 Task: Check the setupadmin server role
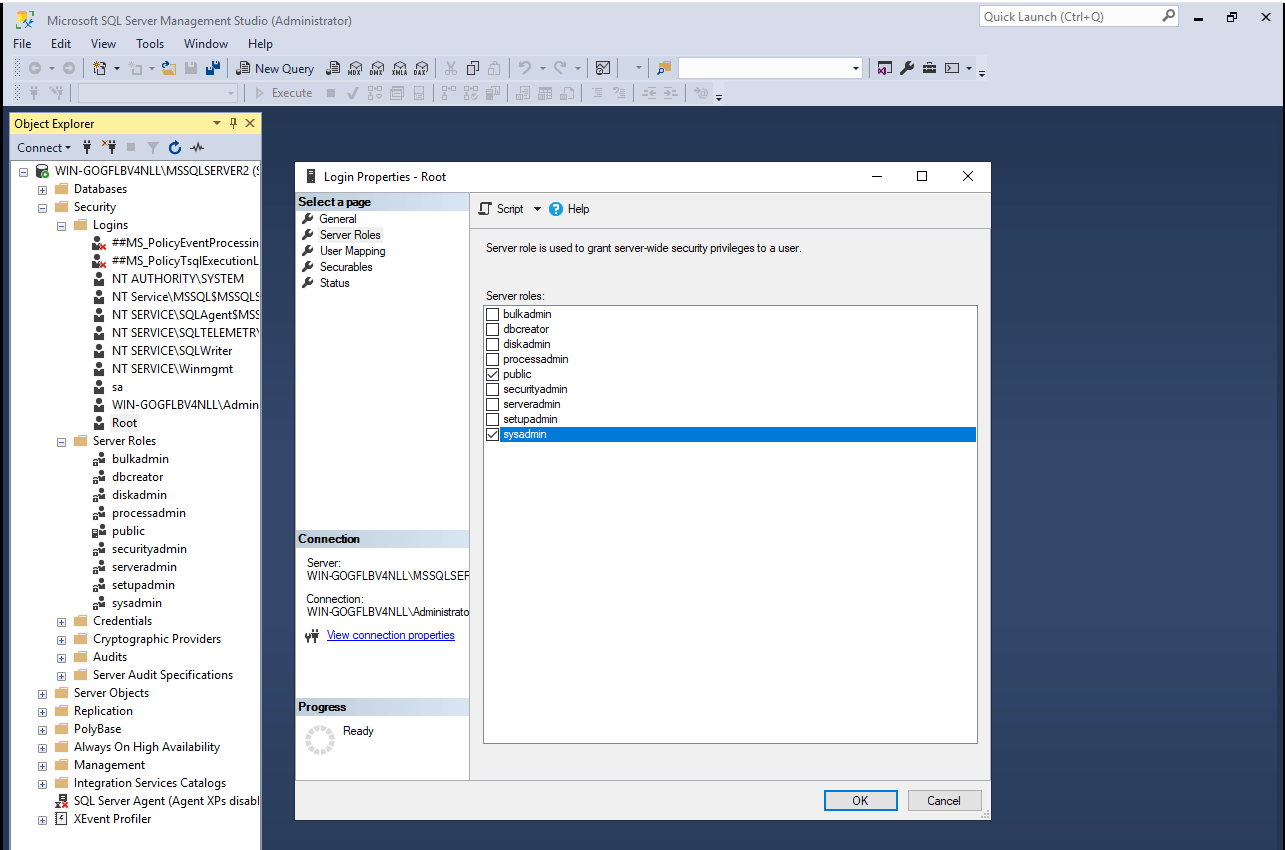[x=492, y=419]
